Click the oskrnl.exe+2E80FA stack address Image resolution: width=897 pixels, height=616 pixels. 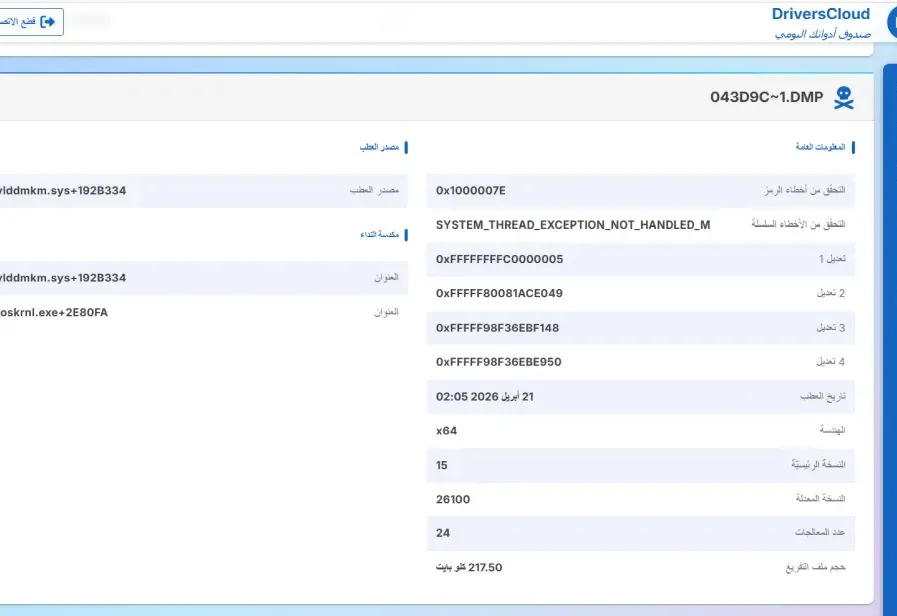coord(54,312)
